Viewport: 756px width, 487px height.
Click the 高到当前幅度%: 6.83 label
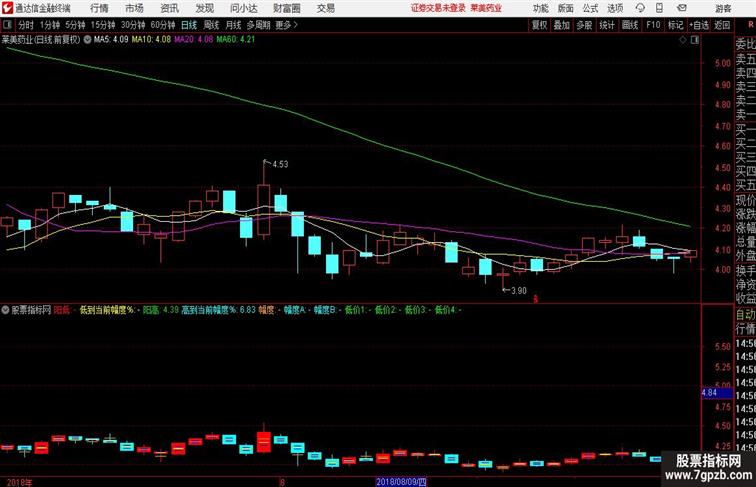tap(218, 310)
